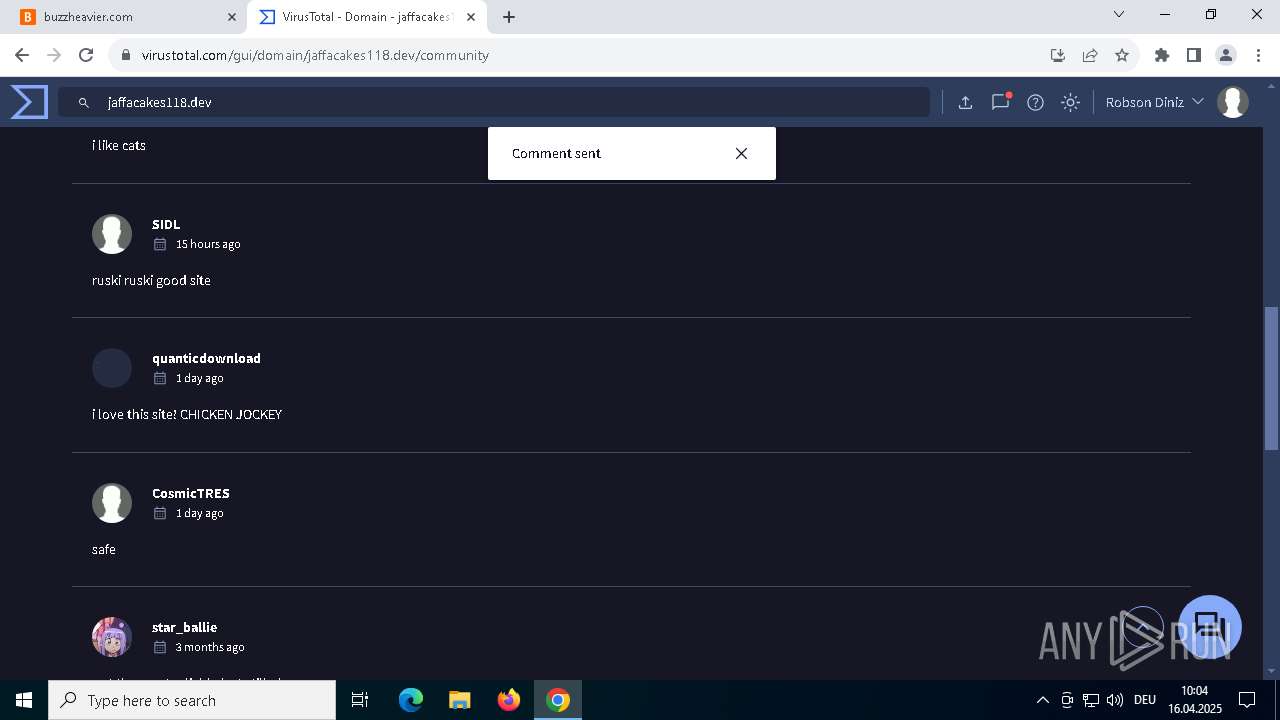This screenshot has height=720, width=1280.
Task: Click the page vertical scrollbar thumb
Action: click(1272, 377)
